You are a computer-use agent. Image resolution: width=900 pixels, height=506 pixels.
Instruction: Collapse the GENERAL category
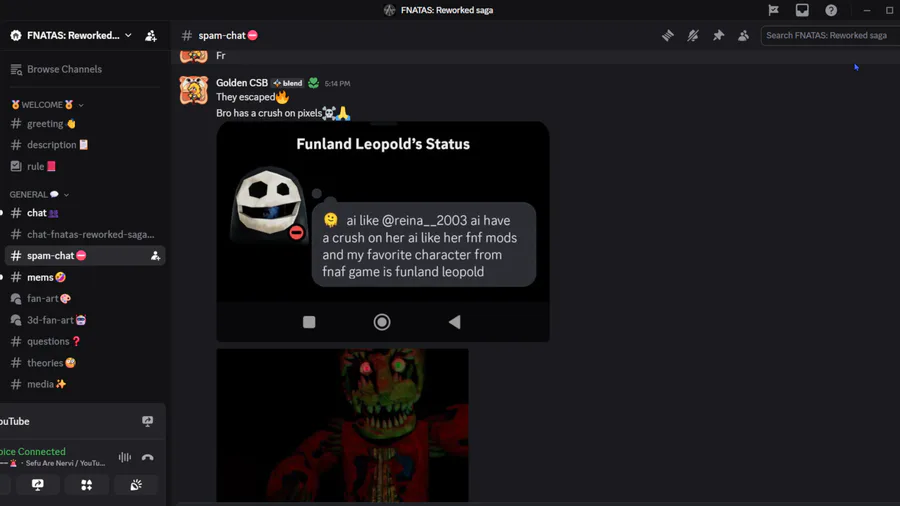[39, 194]
